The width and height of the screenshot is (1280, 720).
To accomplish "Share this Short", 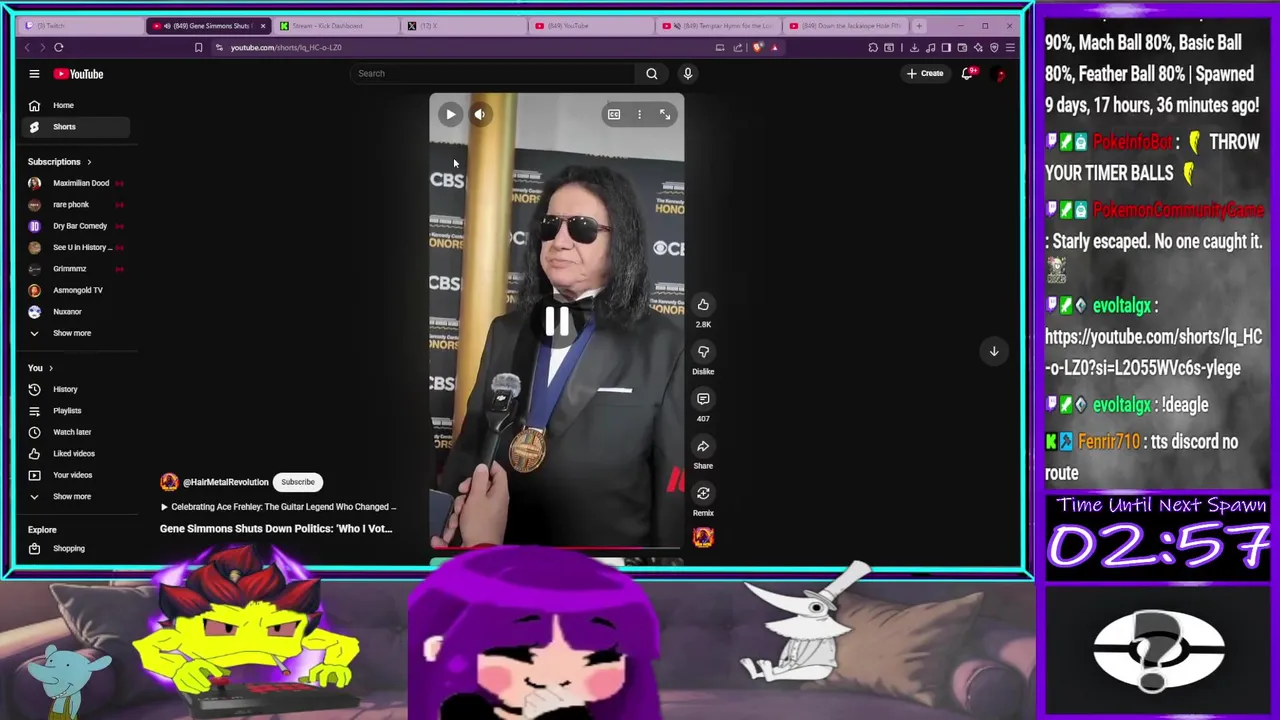I will (703, 446).
